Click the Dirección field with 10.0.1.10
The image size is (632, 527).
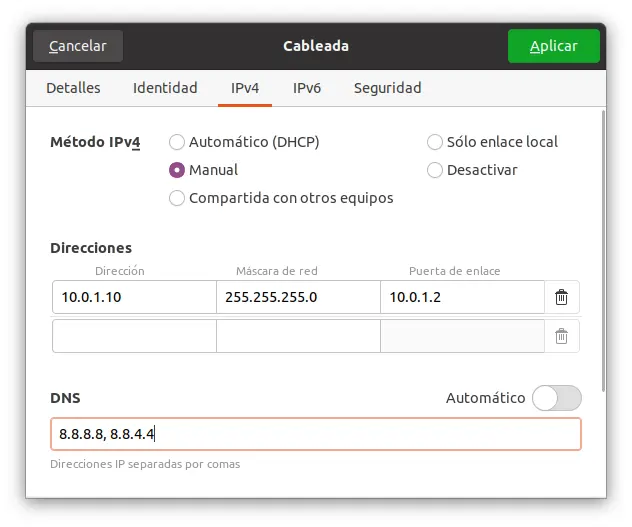tap(134, 297)
